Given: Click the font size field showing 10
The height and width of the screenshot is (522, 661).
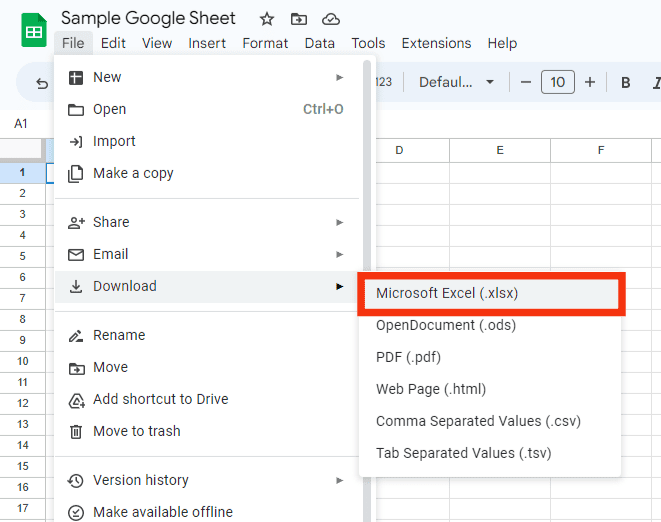Looking at the screenshot, I should (x=557, y=82).
